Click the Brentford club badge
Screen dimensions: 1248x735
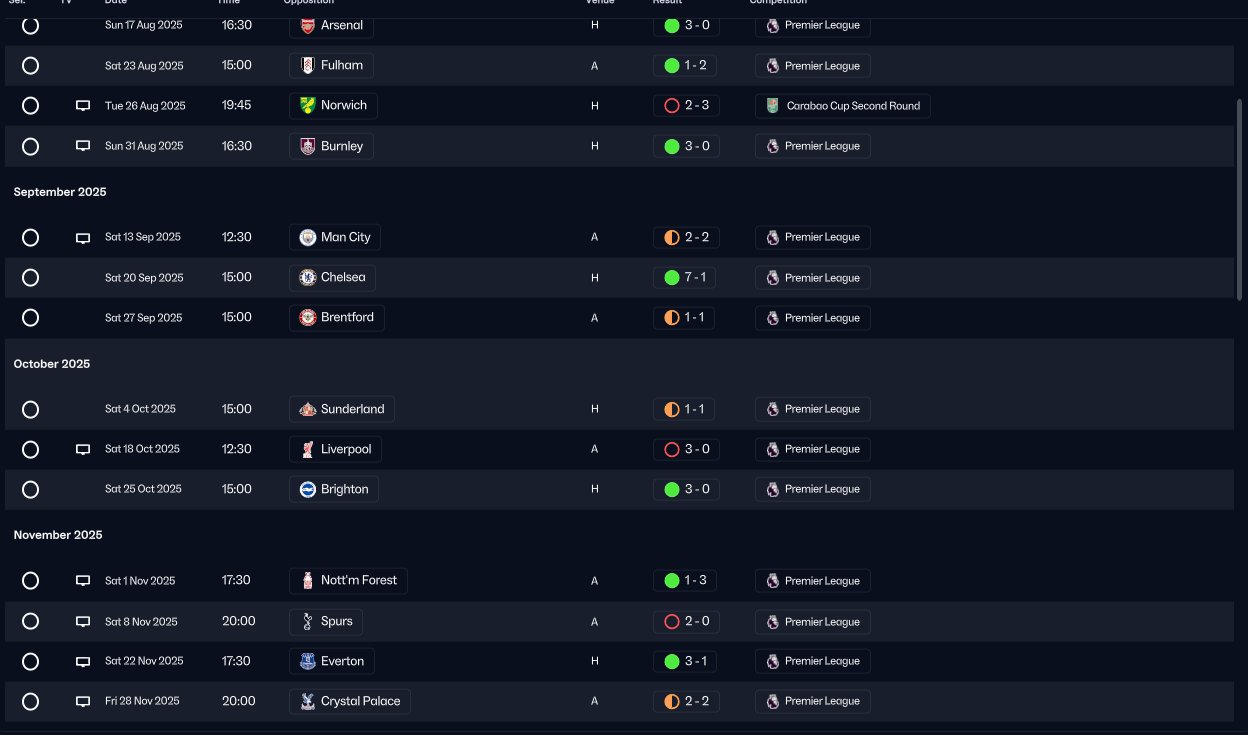[x=308, y=318]
